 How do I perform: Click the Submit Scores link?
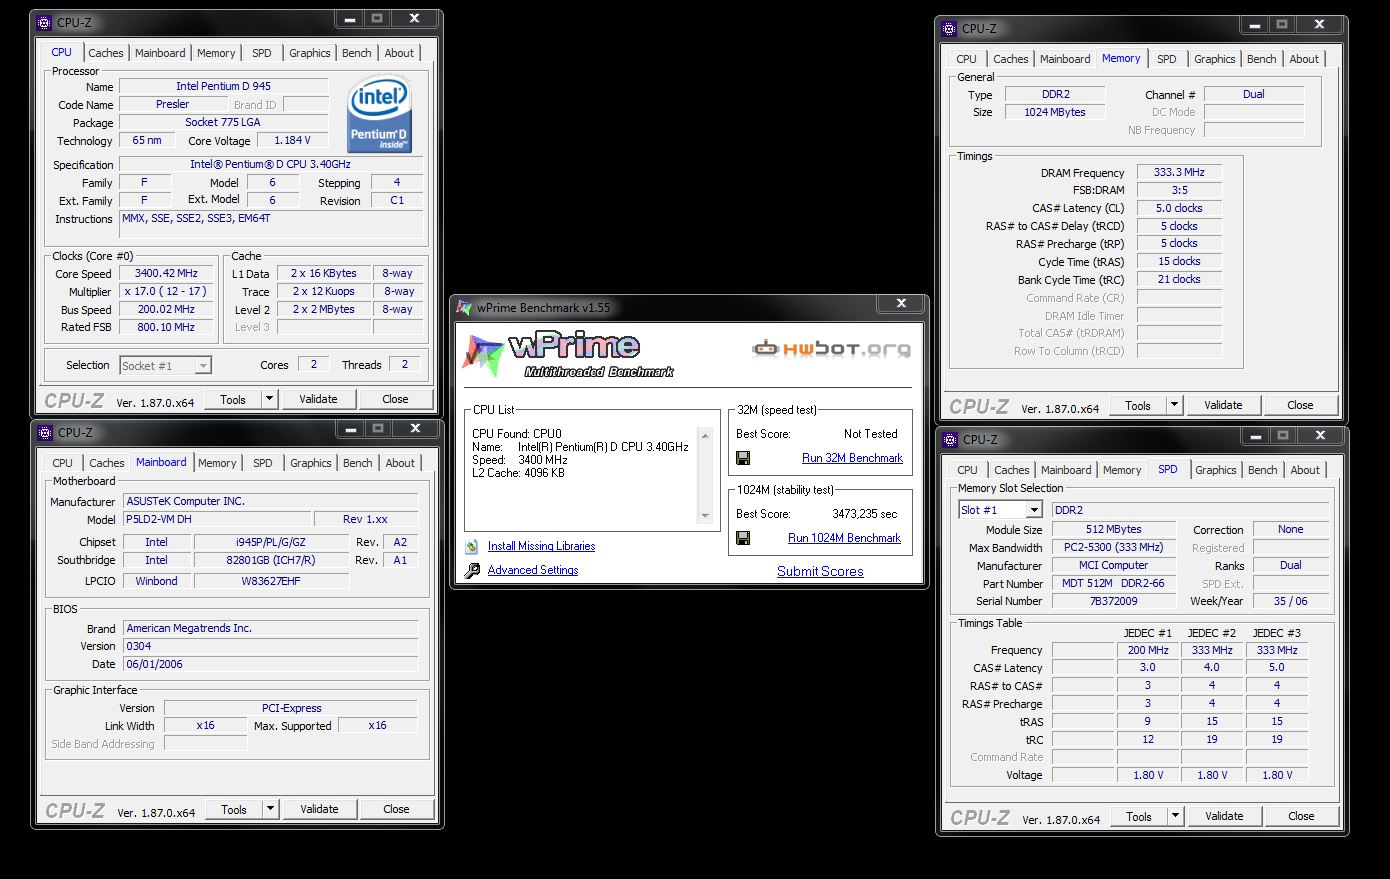(820, 571)
